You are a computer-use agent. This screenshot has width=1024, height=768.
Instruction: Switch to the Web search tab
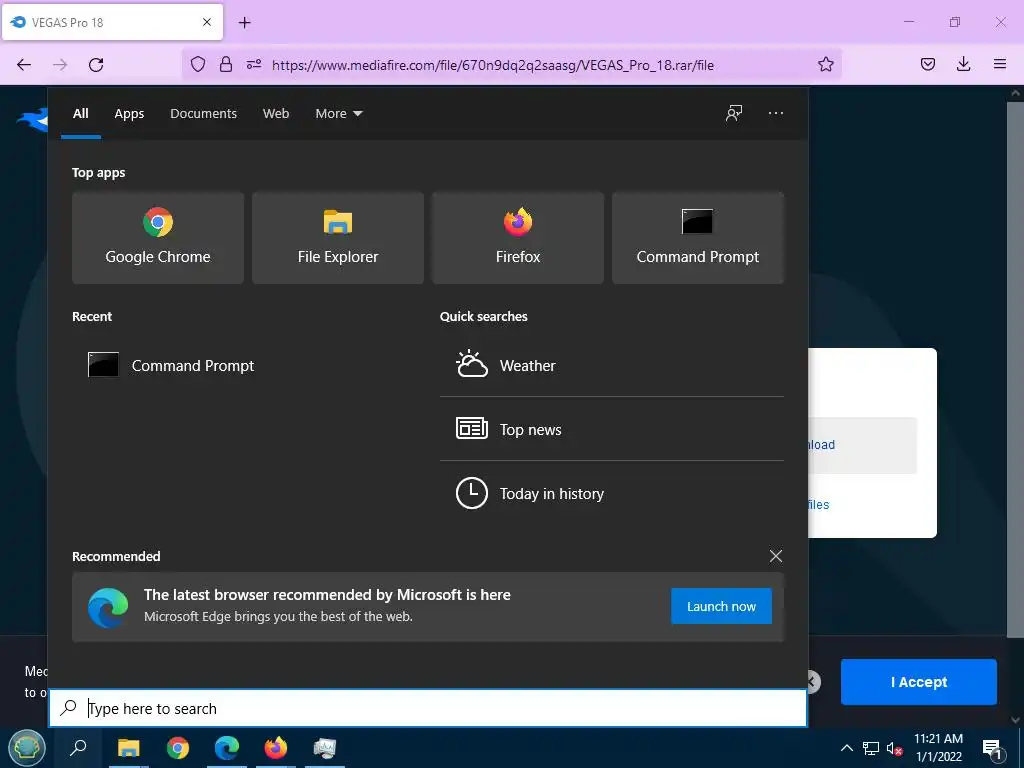(276, 114)
